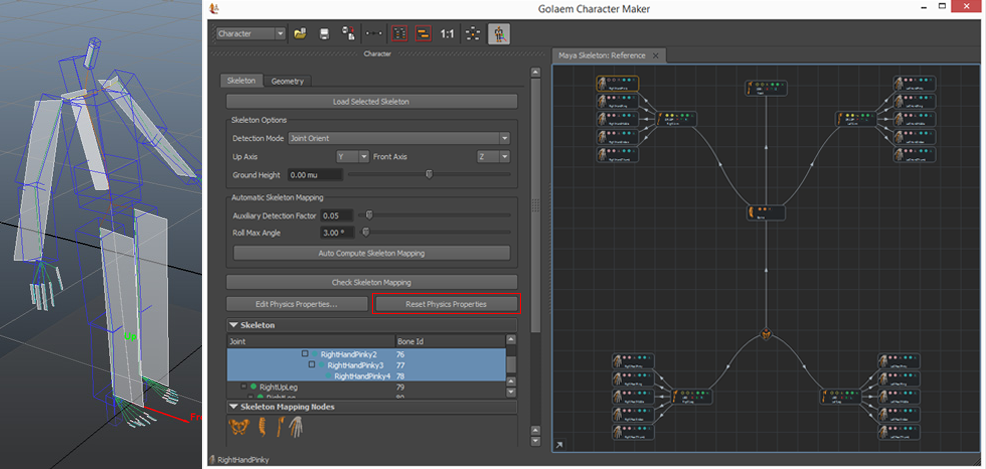Click the Ground Height slider handle
This screenshot has height=469, width=986.
click(429, 174)
